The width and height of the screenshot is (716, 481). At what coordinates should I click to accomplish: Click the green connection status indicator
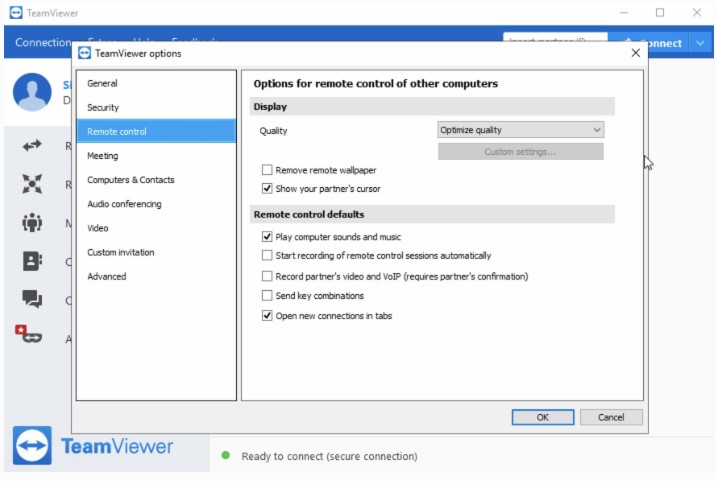coord(225,455)
